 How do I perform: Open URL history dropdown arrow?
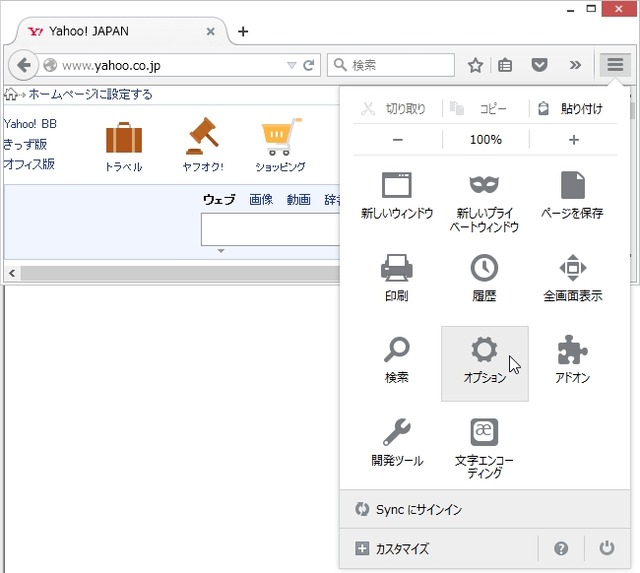point(291,65)
